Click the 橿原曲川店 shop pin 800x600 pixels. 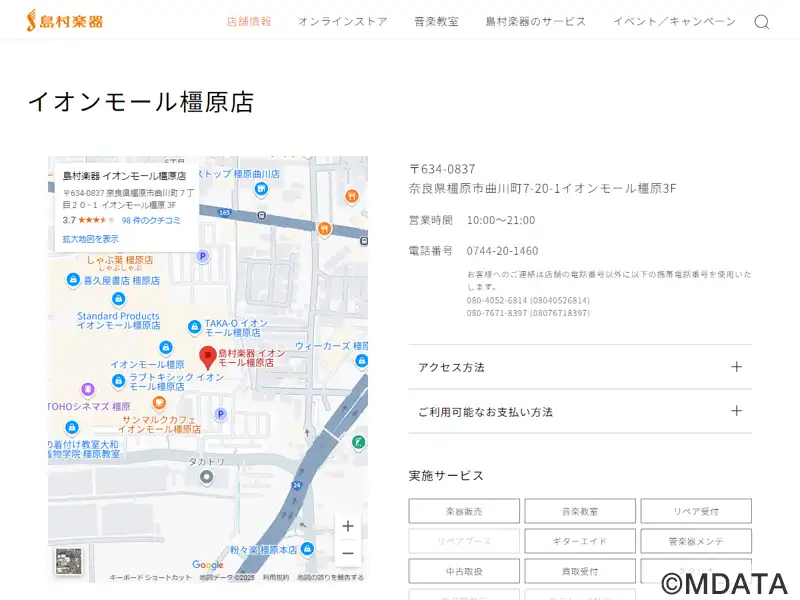[x=261, y=189]
